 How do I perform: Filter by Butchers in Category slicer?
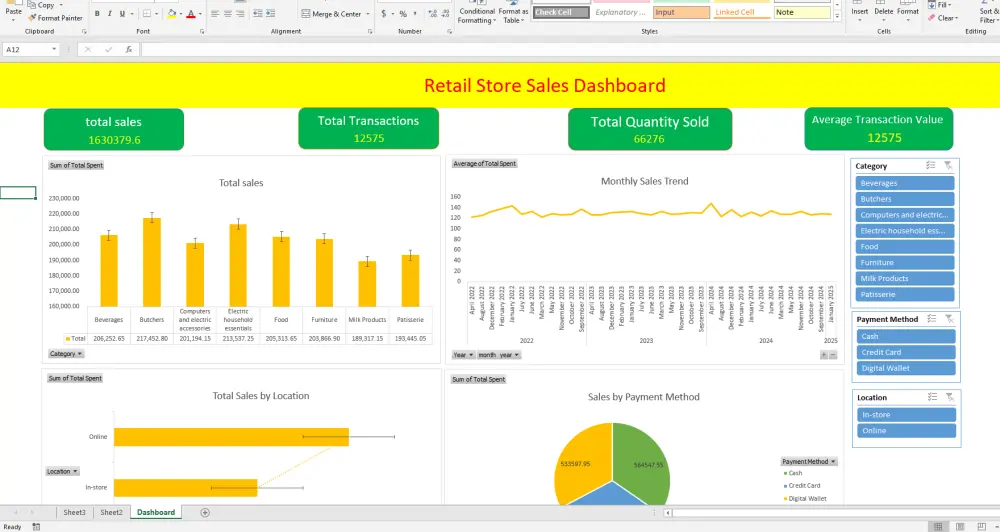pyautogui.click(x=904, y=199)
